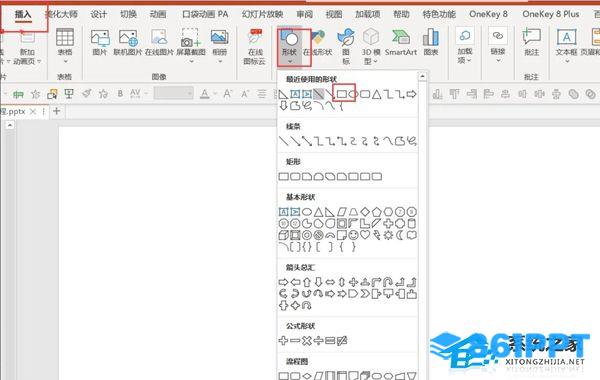
Task: Pick the smiley face basic shape
Action: pyautogui.click(x=353, y=235)
